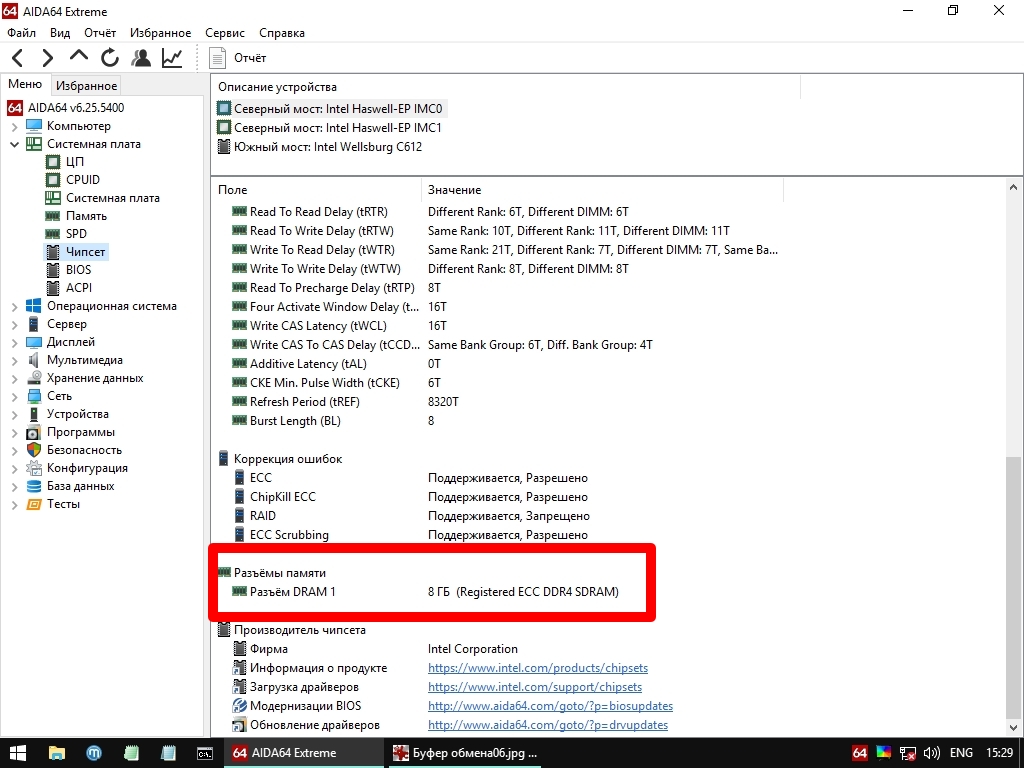
Task: Open the aida64.com drvupdates link
Action: tap(547, 725)
